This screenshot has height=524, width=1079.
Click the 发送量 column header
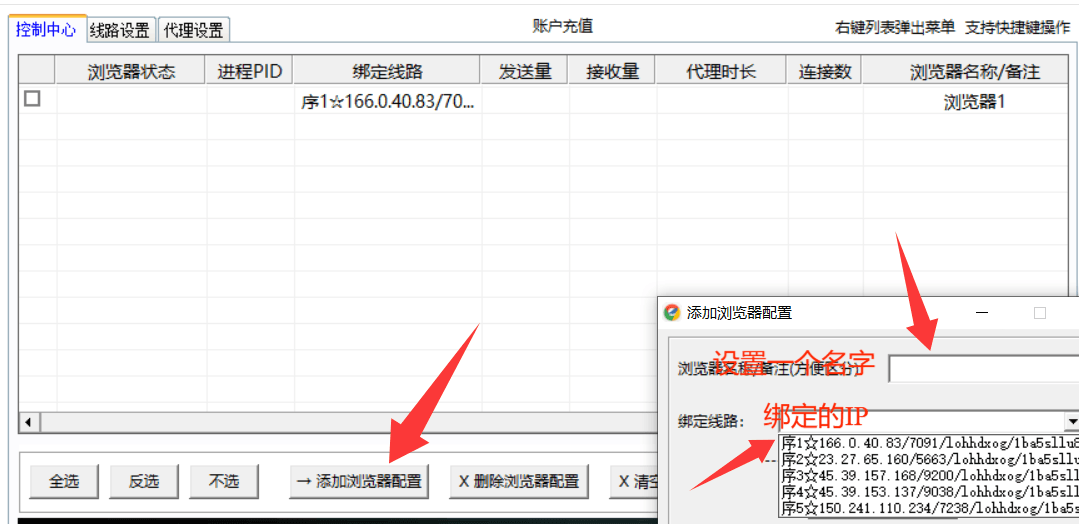click(524, 71)
